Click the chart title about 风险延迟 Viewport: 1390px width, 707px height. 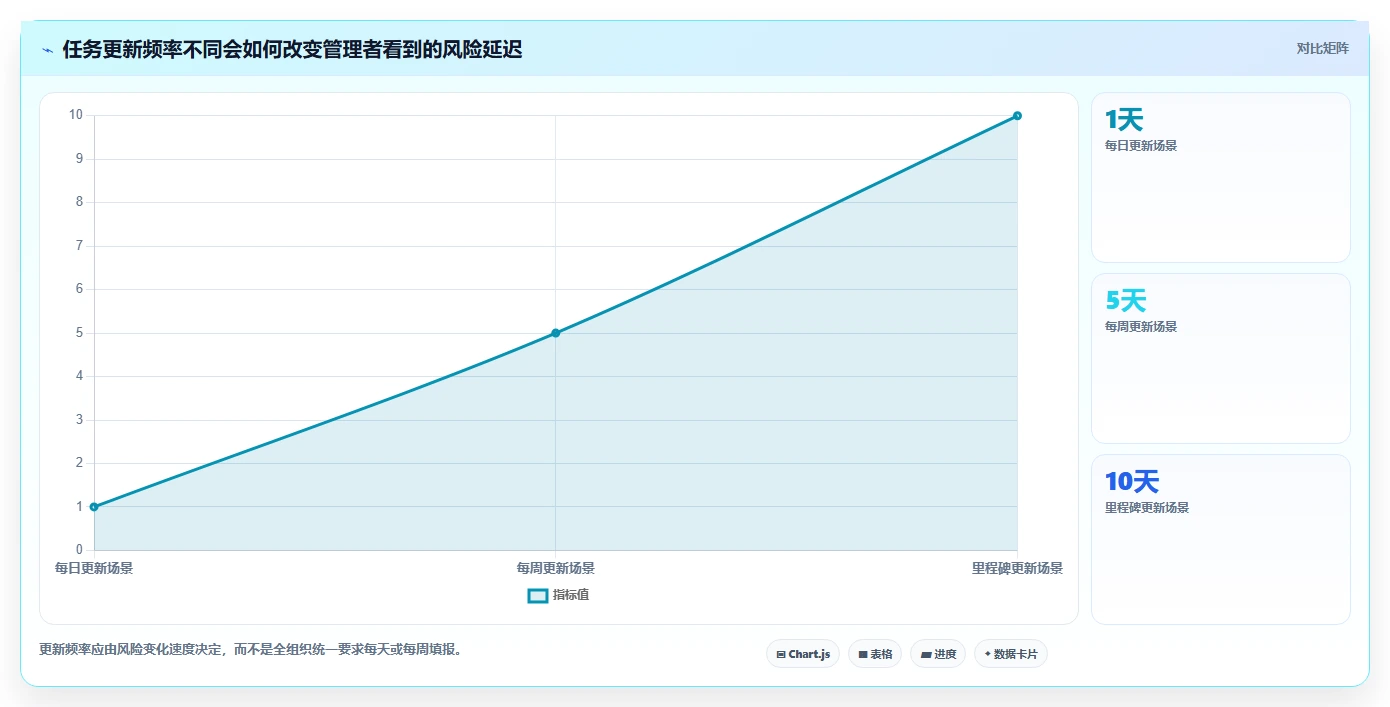(x=292, y=49)
